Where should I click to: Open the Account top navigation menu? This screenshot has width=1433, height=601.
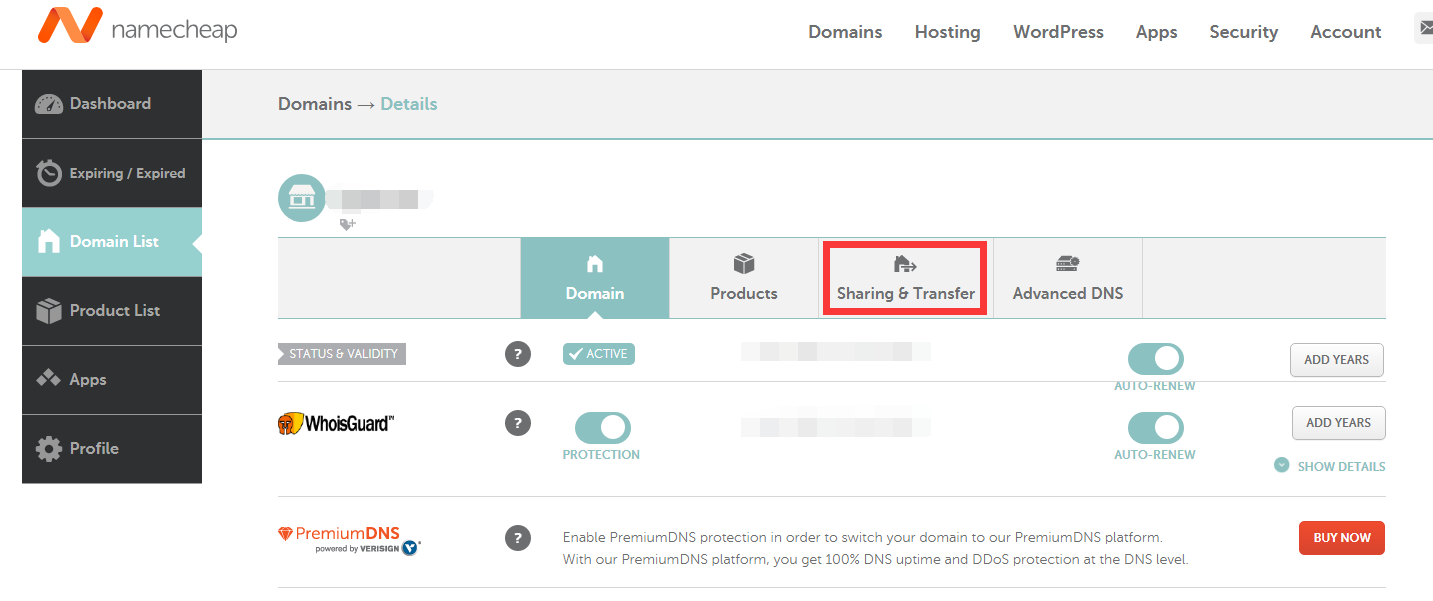coord(1345,32)
